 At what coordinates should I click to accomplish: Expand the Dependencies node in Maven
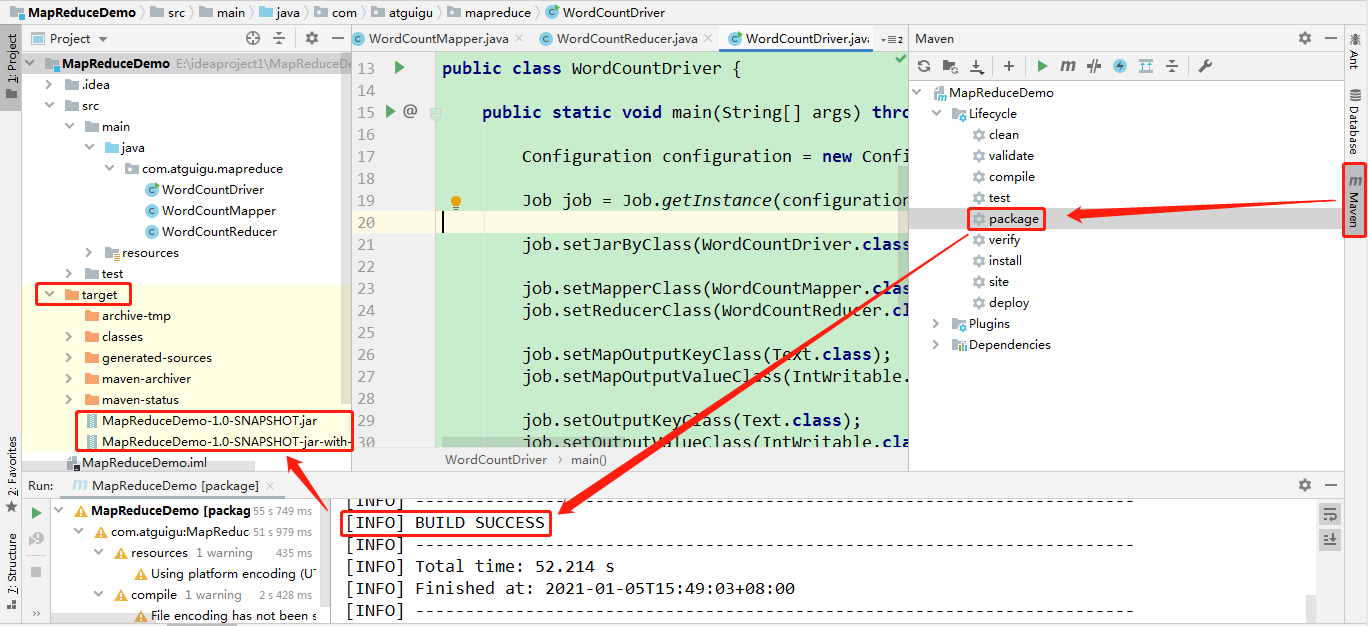coord(937,345)
